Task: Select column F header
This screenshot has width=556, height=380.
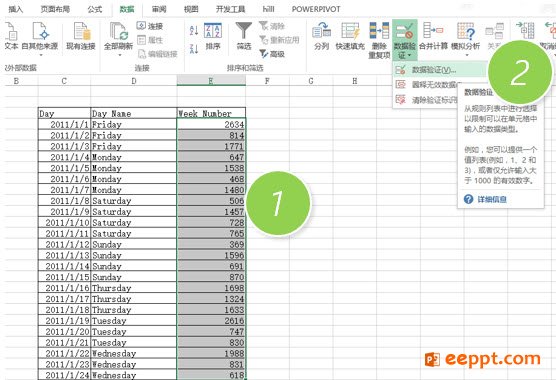Action: pyautogui.click(x=267, y=81)
